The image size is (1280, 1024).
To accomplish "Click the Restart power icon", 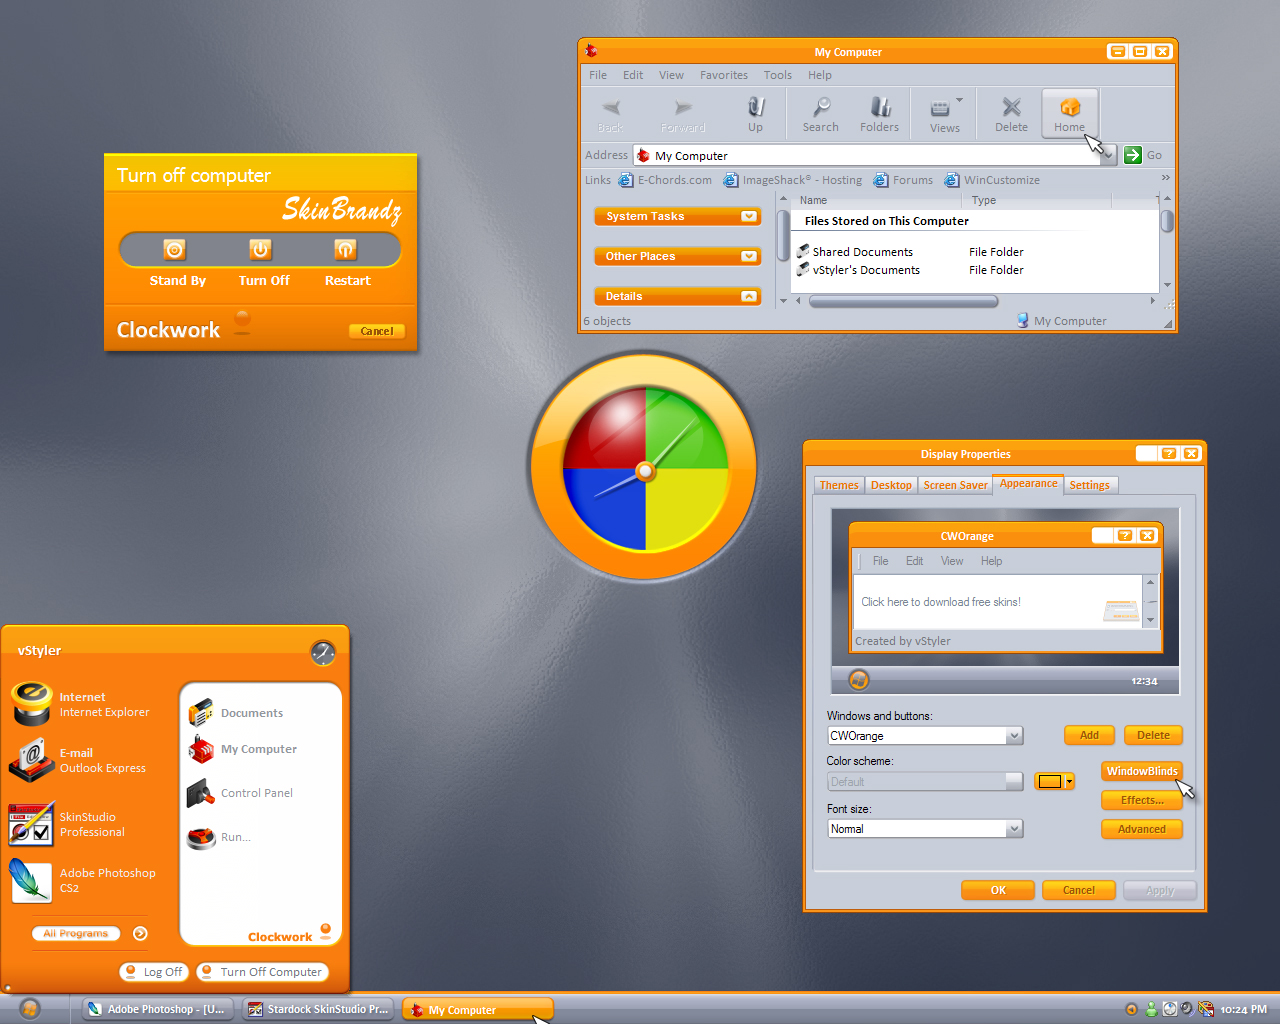I will coord(346,250).
